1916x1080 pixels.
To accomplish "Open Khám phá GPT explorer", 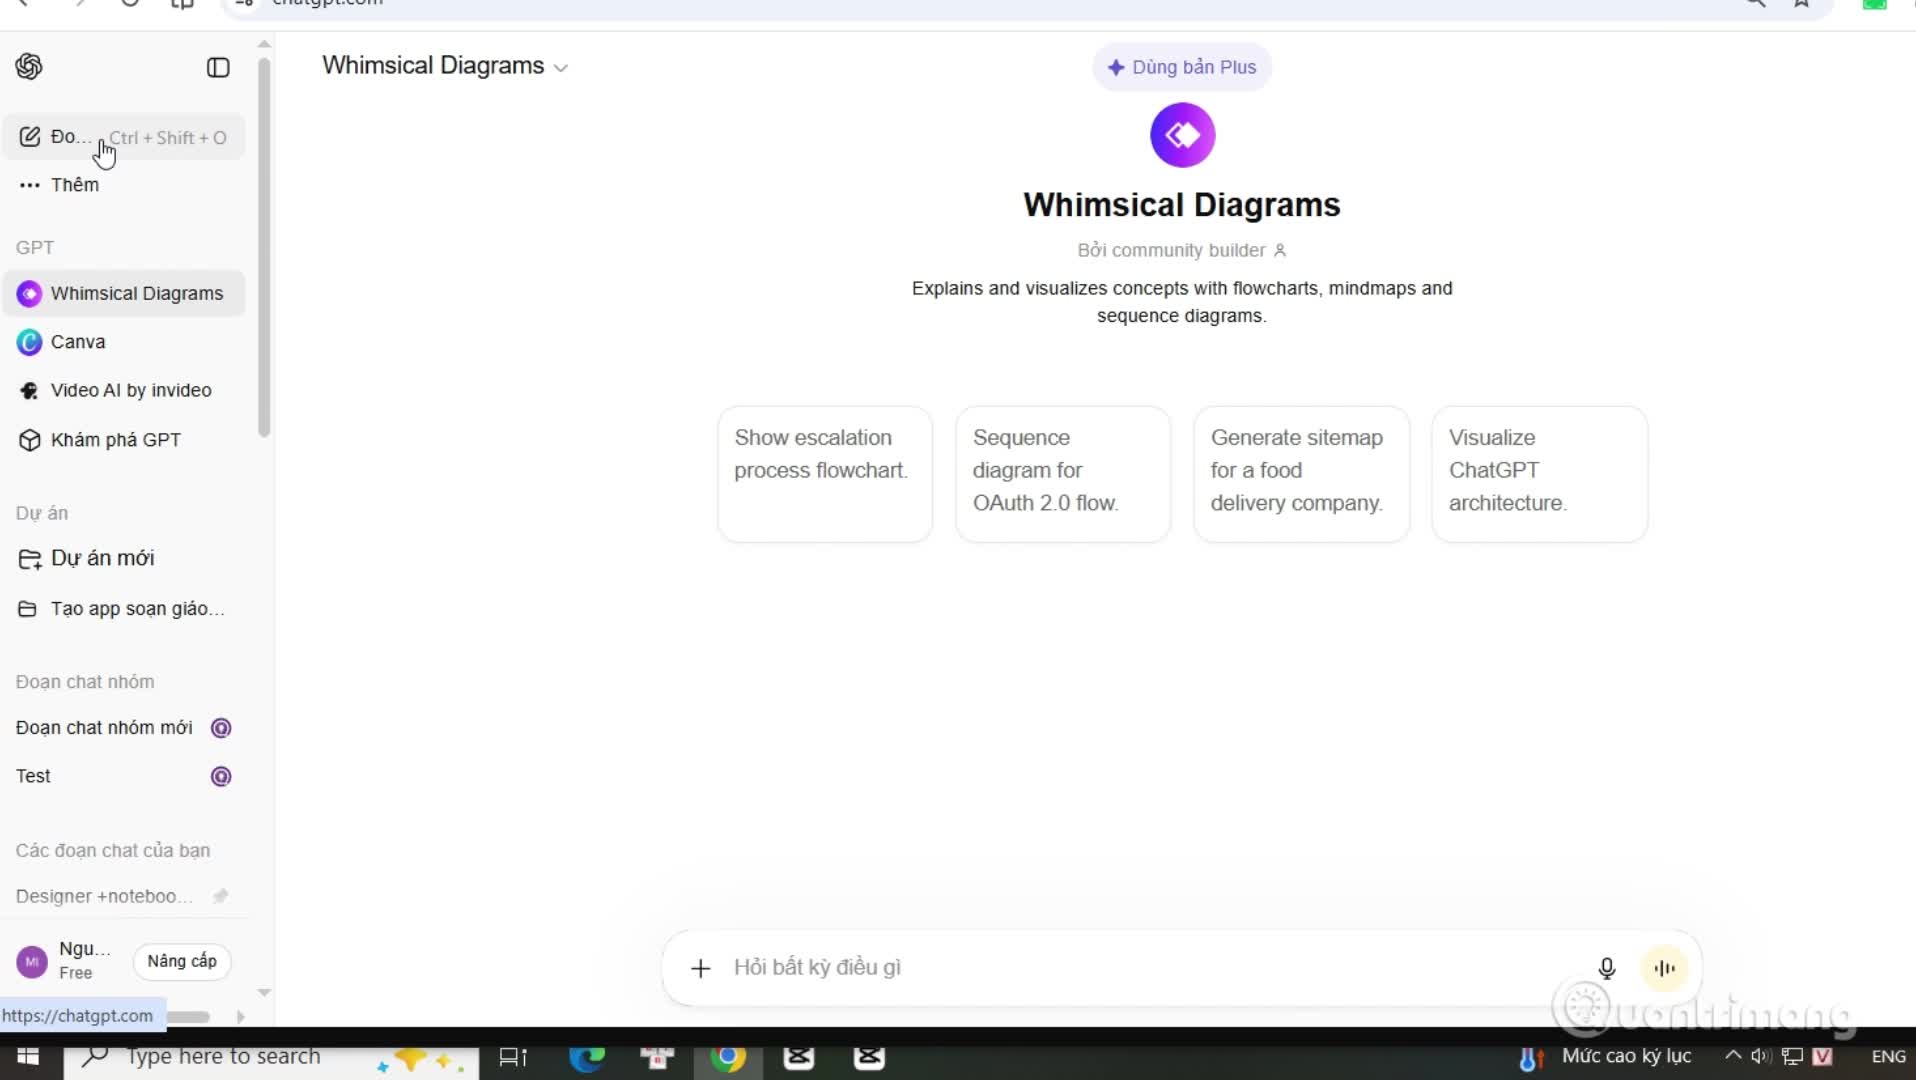I will (124, 440).
